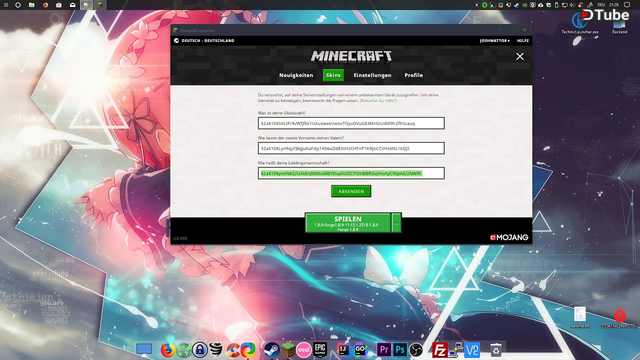Focus the Vorname deines Vaters answer field

351,148
